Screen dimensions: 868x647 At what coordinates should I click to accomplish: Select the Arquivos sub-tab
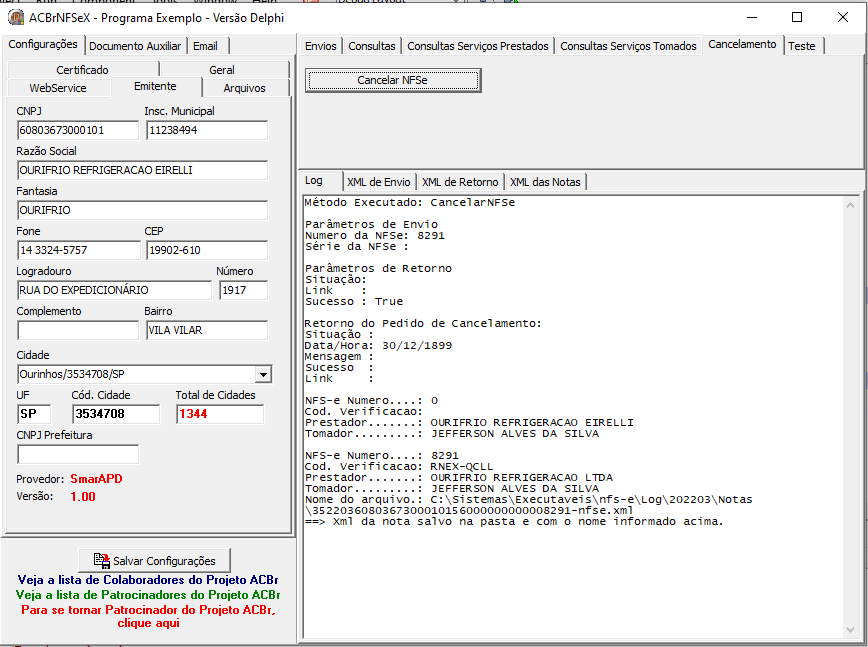245,88
